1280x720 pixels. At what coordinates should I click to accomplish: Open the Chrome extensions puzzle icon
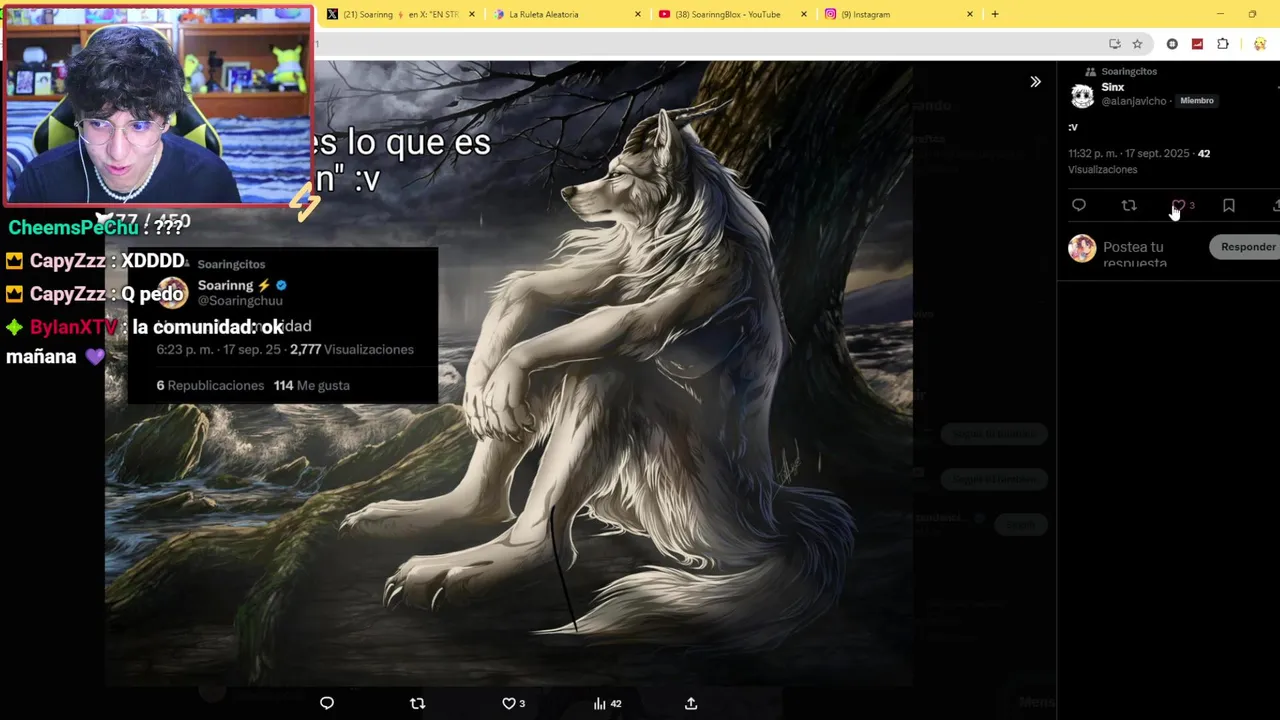[1223, 44]
